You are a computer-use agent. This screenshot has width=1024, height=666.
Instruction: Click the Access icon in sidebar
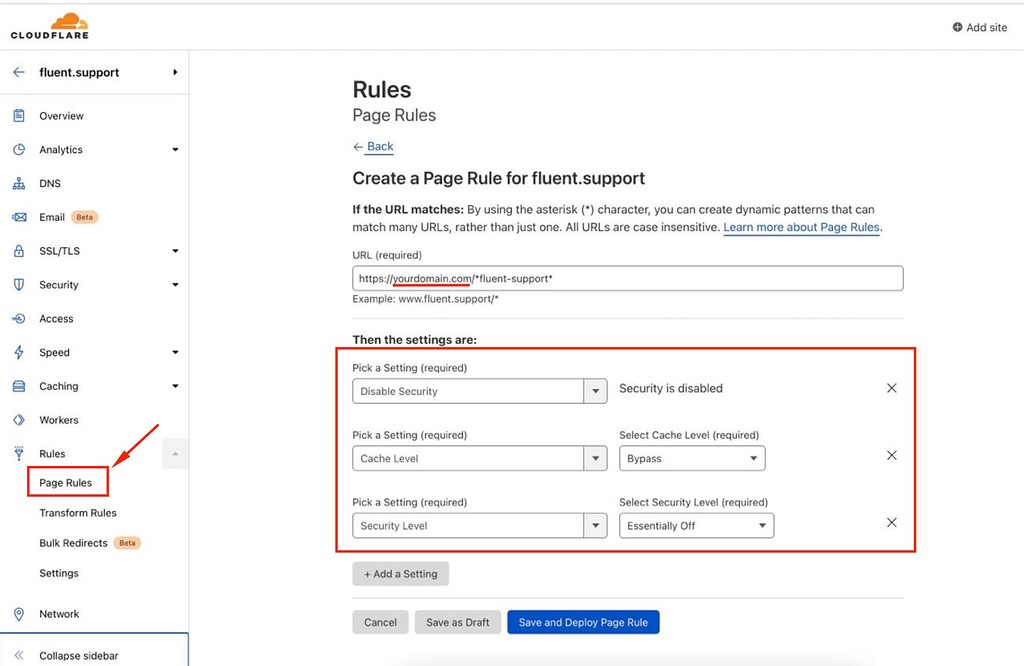(x=18, y=319)
